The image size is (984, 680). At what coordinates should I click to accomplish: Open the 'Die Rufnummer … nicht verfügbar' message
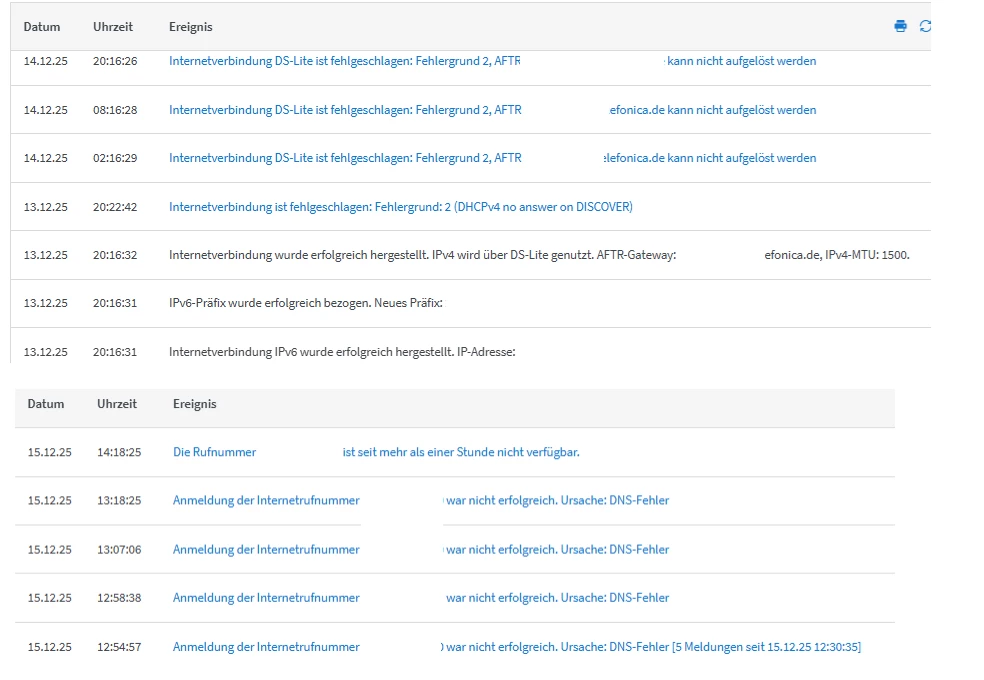tap(214, 452)
